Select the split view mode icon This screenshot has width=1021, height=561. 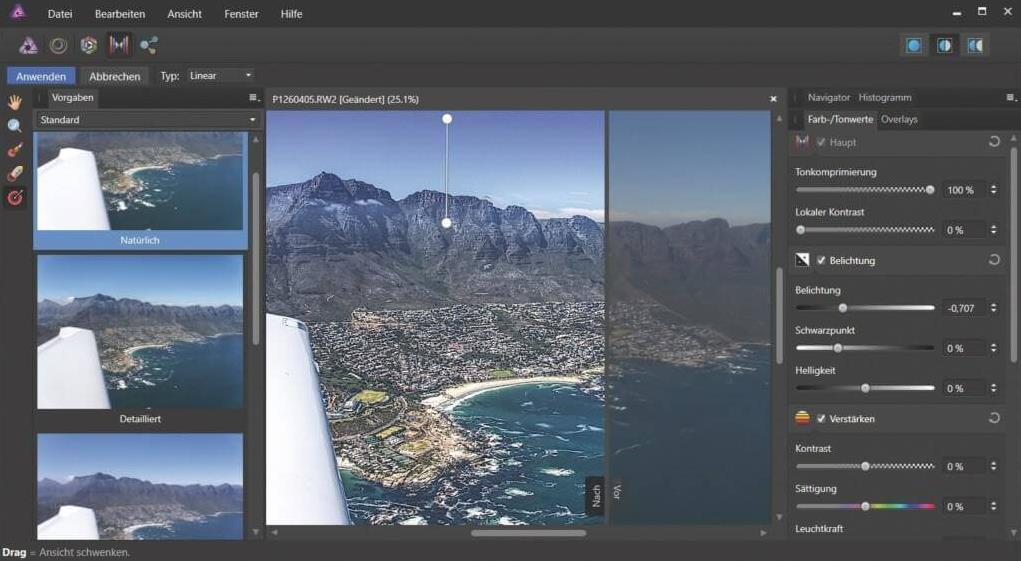point(944,46)
